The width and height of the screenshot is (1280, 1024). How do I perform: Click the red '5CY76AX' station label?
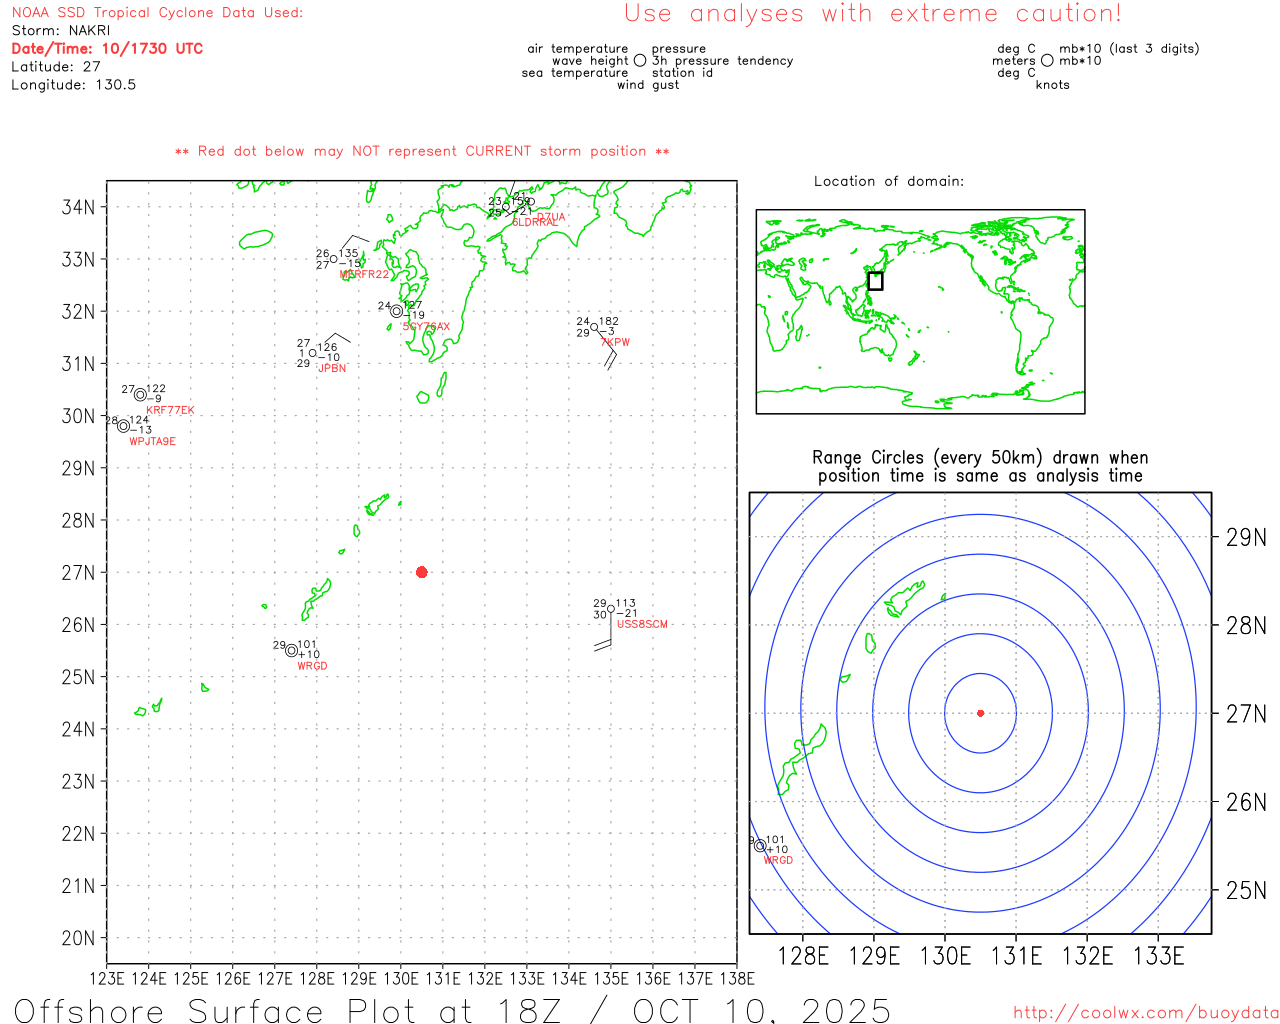pyautogui.click(x=426, y=326)
